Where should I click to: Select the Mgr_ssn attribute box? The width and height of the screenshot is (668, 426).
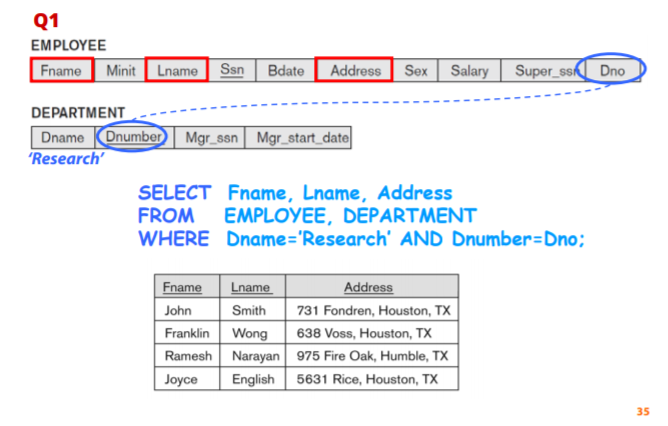(210, 138)
